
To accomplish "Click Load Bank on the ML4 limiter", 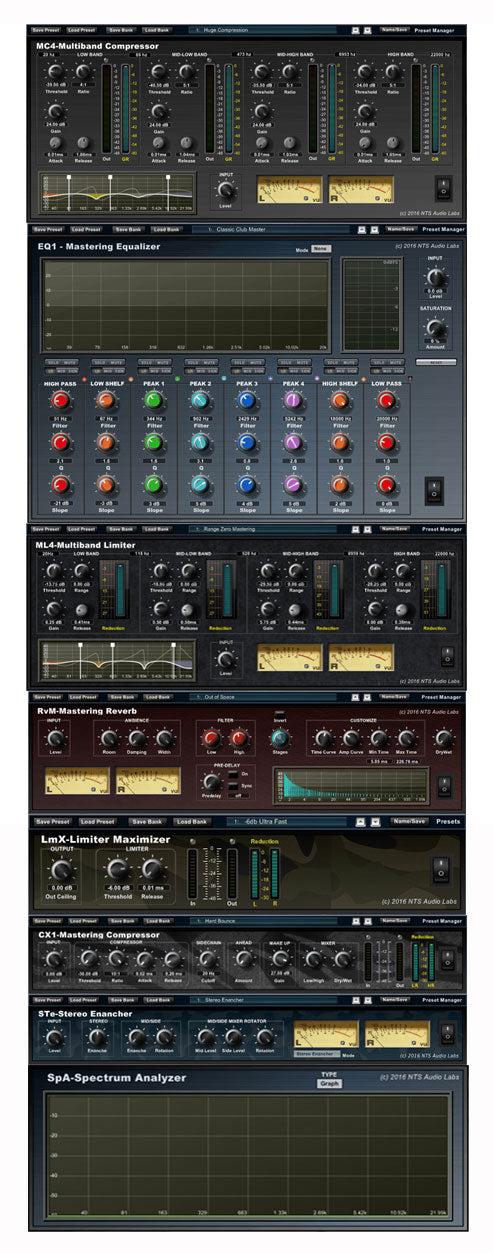I will (x=157, y=528).
